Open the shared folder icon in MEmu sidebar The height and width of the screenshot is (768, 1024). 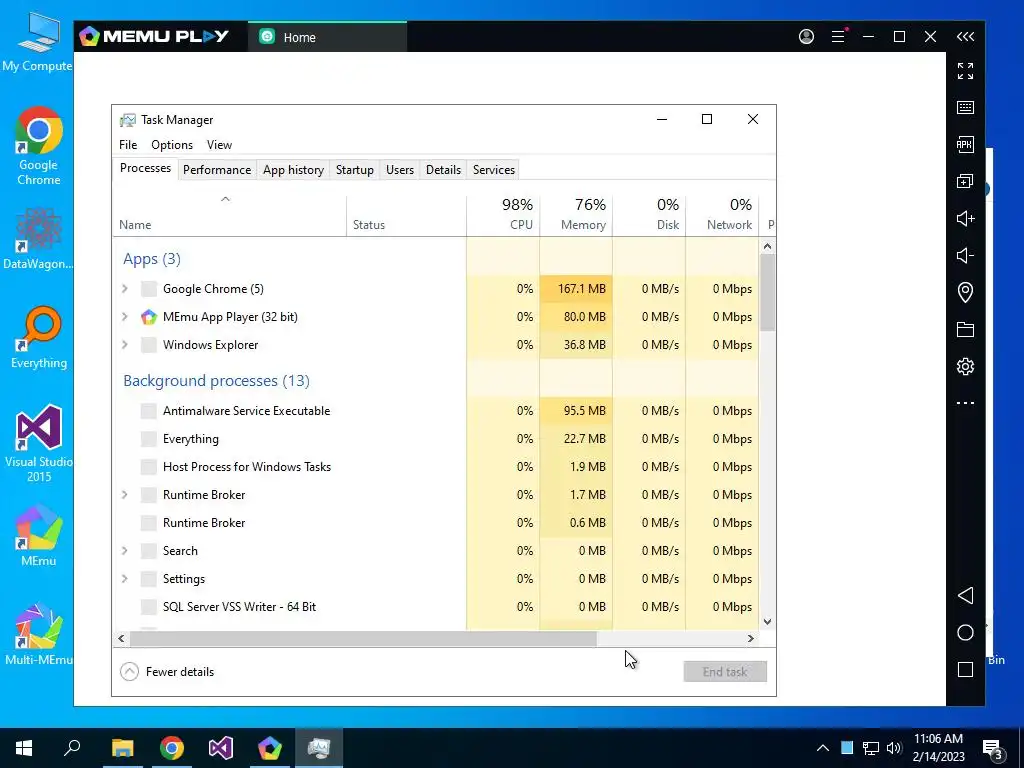coord(965,329)
